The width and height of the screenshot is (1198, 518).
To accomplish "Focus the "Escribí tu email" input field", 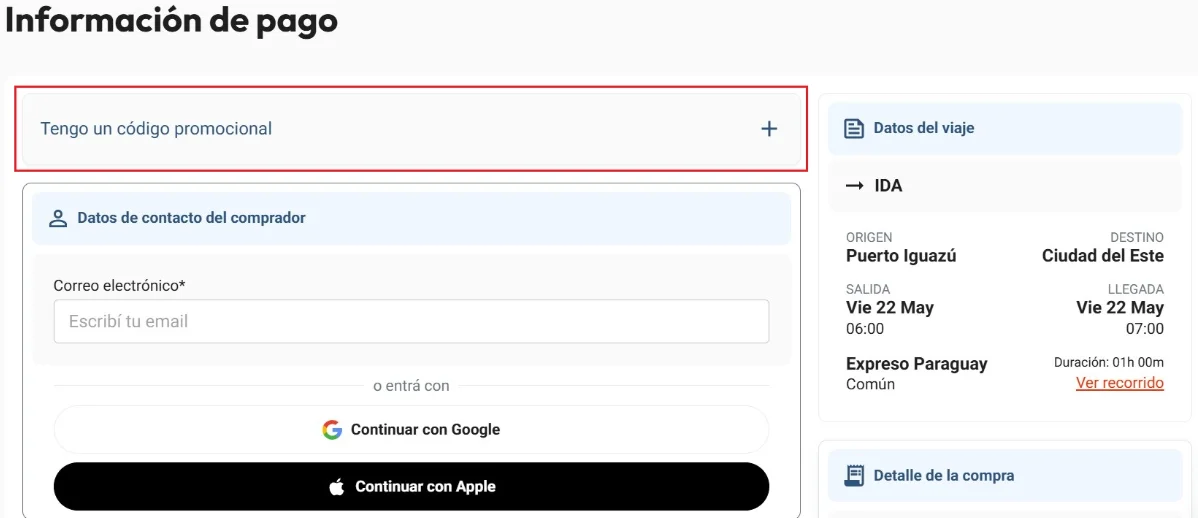I will [x=411, y=322].
